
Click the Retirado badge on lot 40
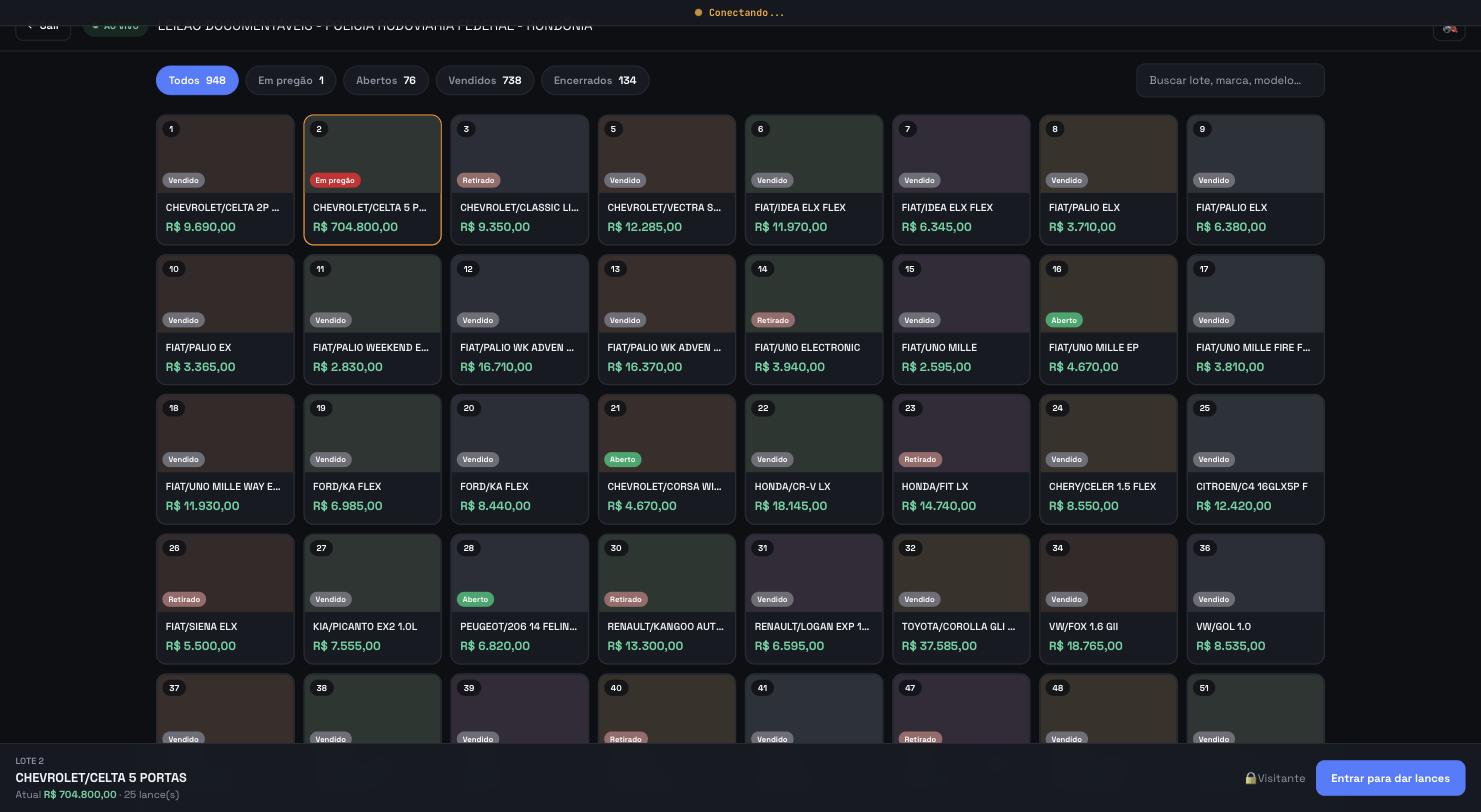[x=626, y=739]
